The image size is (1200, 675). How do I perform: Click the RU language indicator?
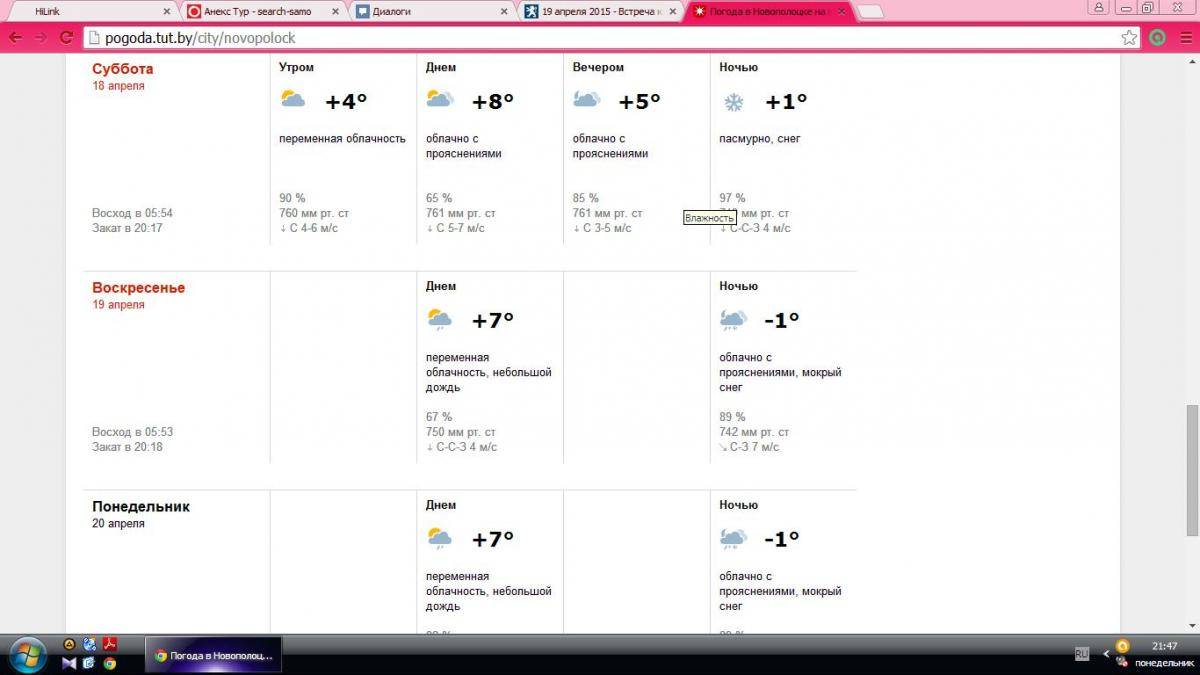click(x=1082, y=653)
